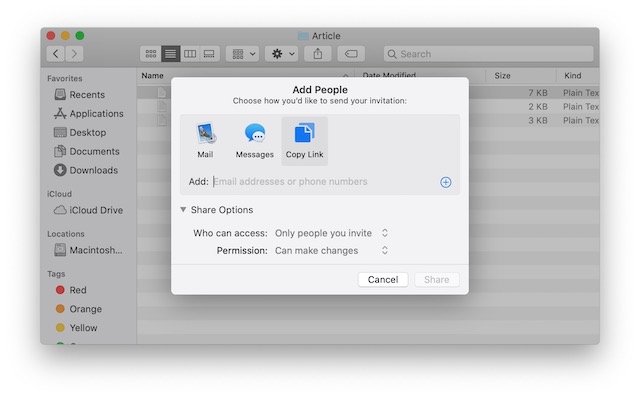Click the Cancel button
Viewport: 640px width, 398px height.
point(383,280)
